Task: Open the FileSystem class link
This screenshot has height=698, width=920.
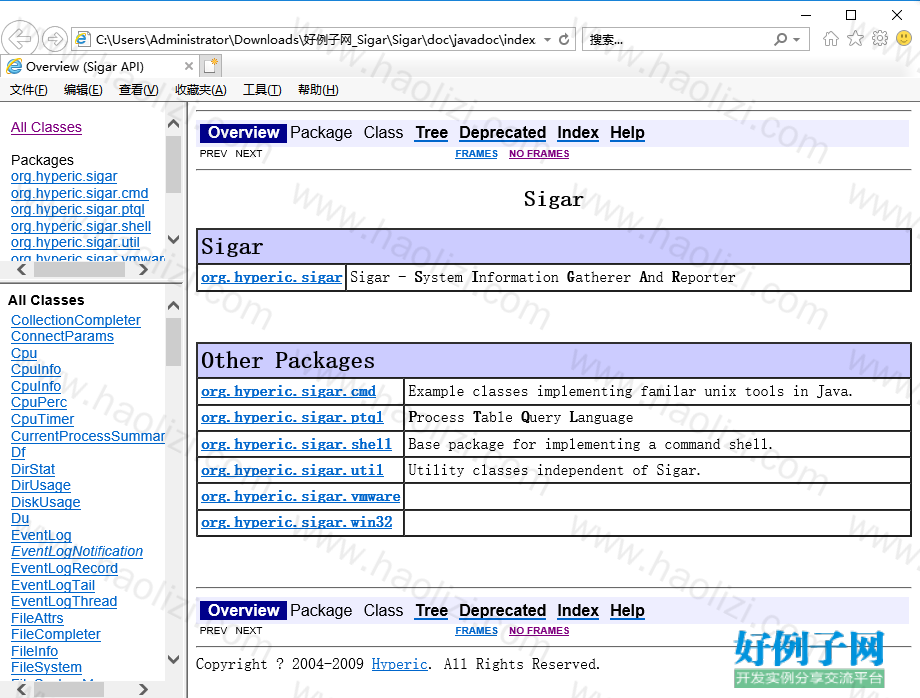Action: 46,667
